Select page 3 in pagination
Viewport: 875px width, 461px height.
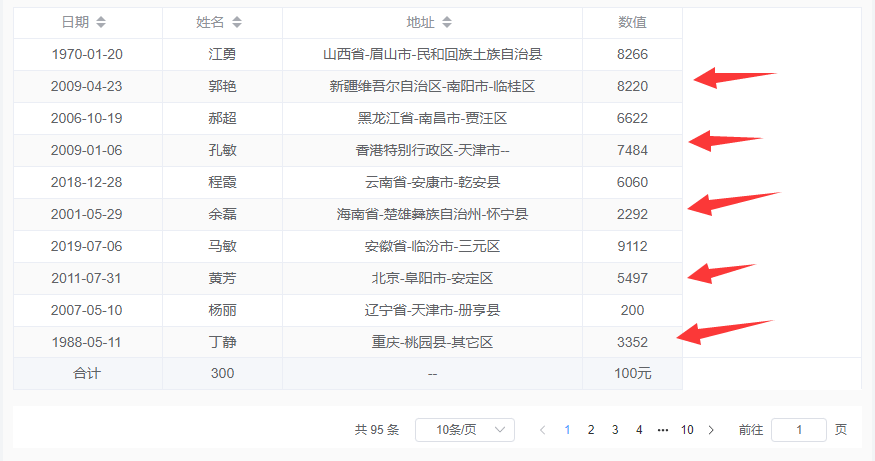(x=615, y=430)
